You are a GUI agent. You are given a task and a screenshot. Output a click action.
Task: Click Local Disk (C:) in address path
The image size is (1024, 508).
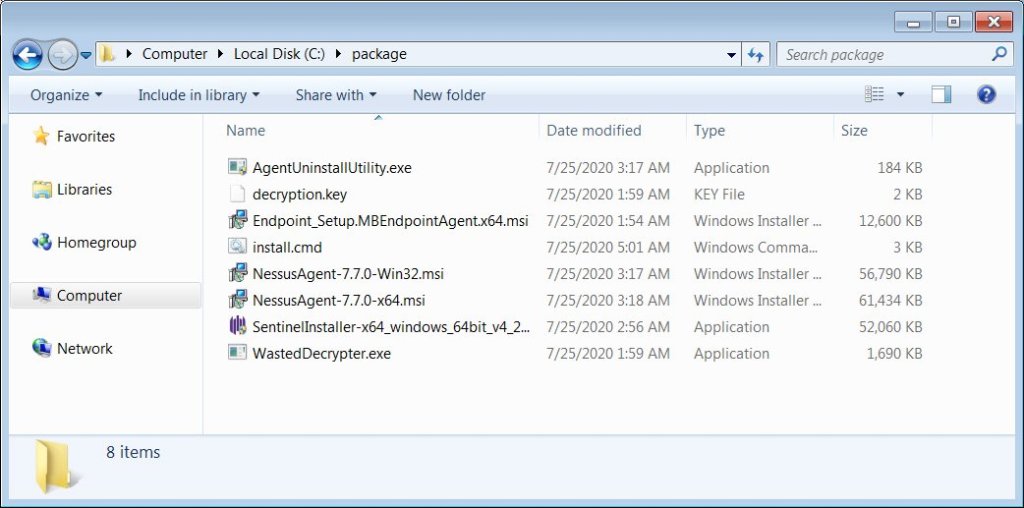click(280, 54)
